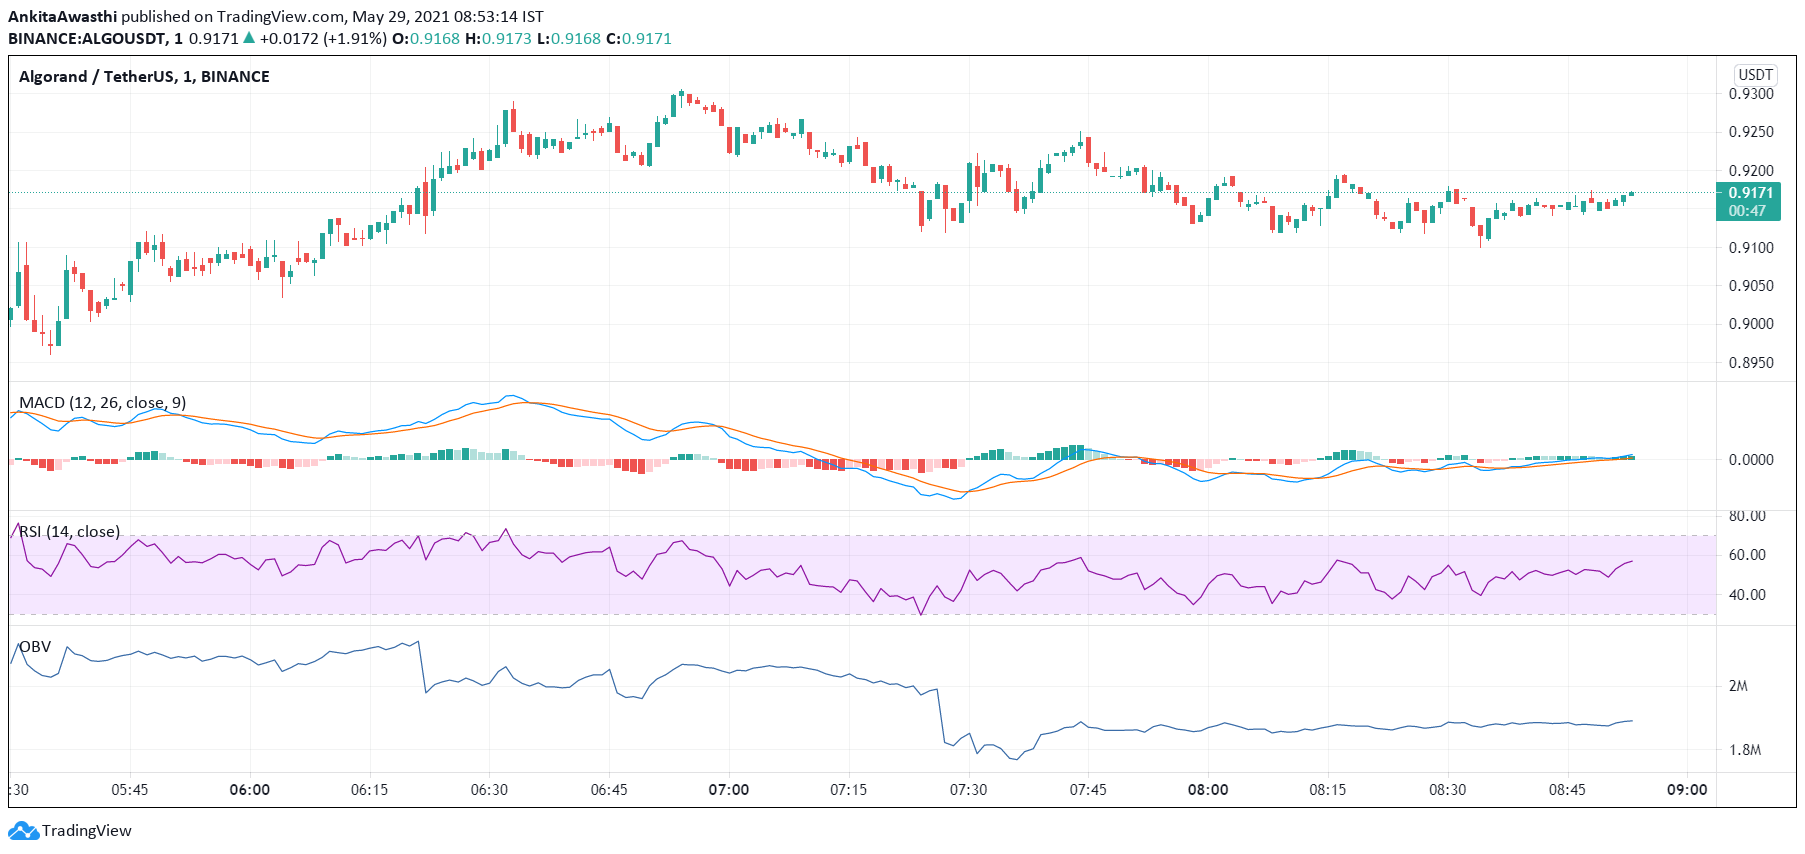The width and height of the screenshot is (1805, 854).
Task: Click the 0.9200 price axis label
Action: (x=1751, y=171)
